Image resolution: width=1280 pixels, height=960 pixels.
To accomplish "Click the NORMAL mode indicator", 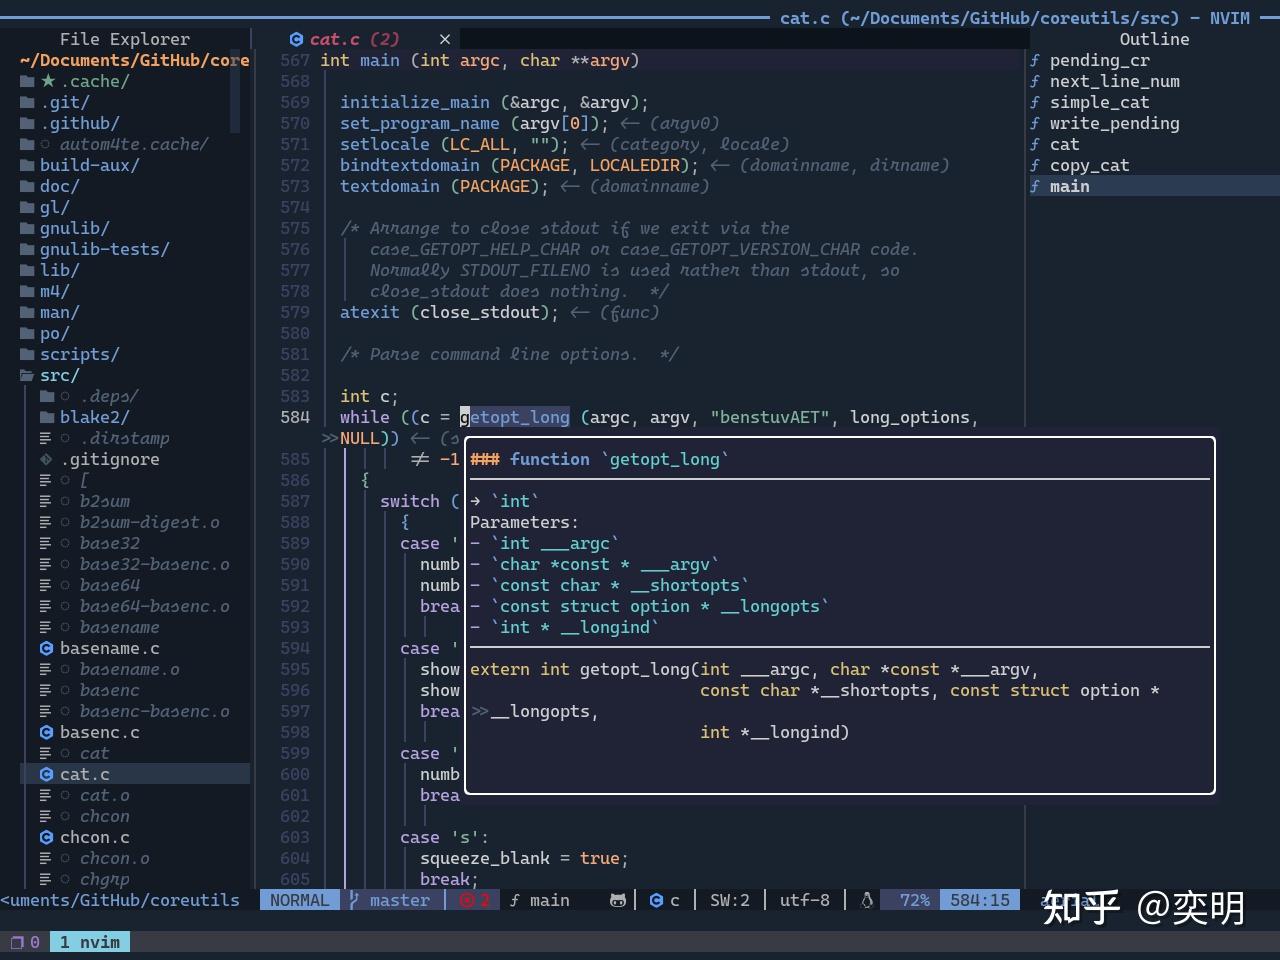I will pos(299,900).
